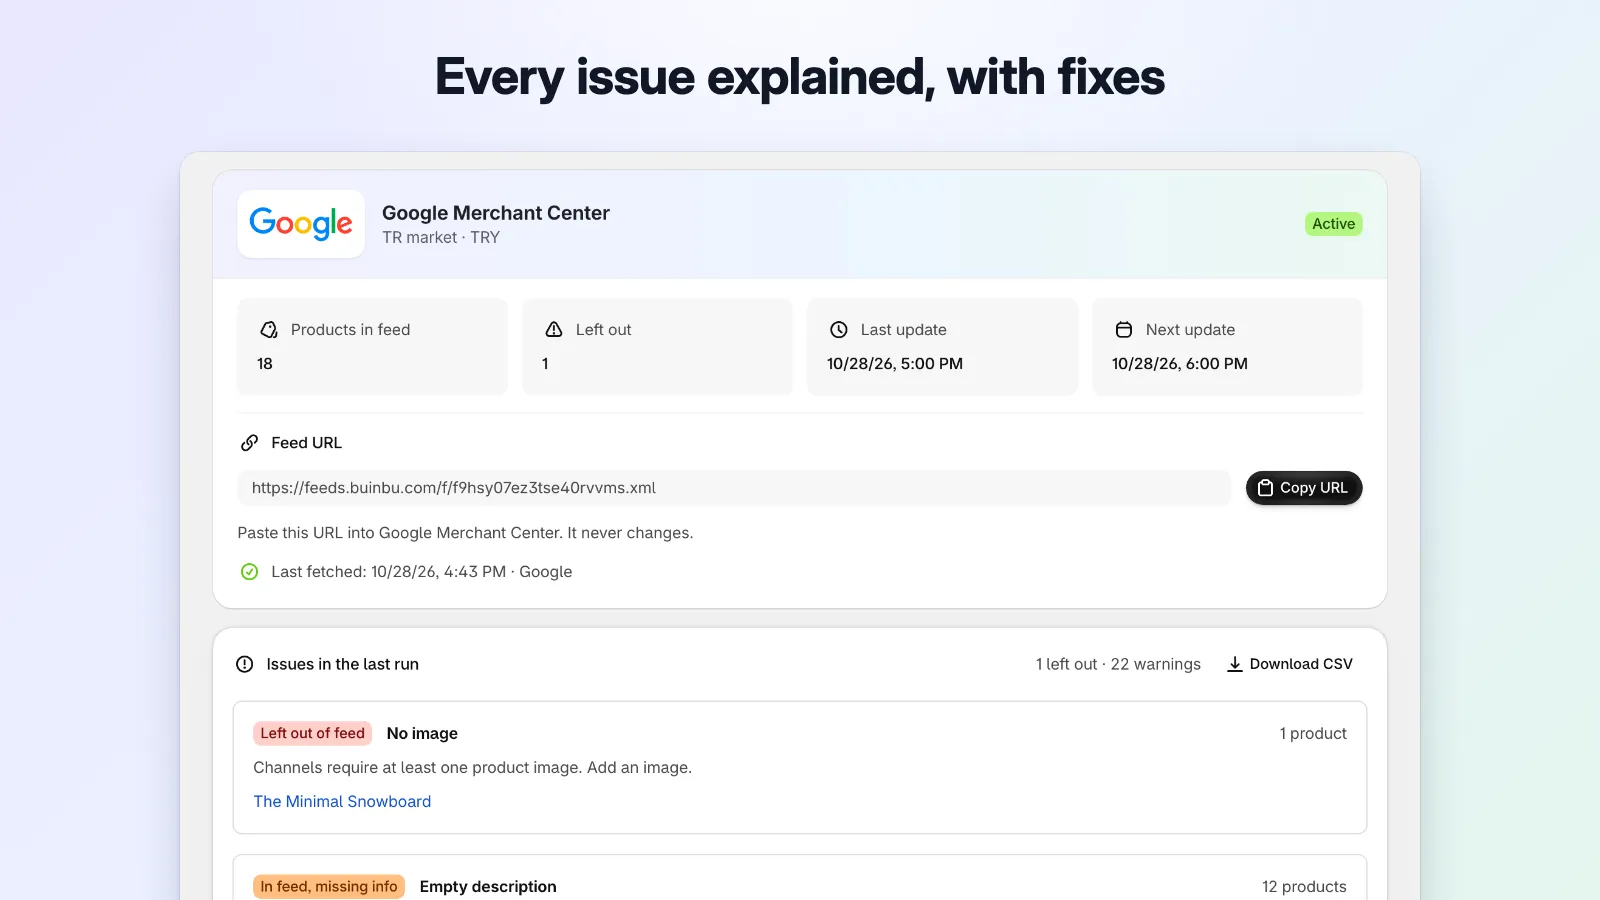This screenshot has height=900, width=1600.
Task: Click the '12 products' count label
Action: click(x=1304, y=887)
